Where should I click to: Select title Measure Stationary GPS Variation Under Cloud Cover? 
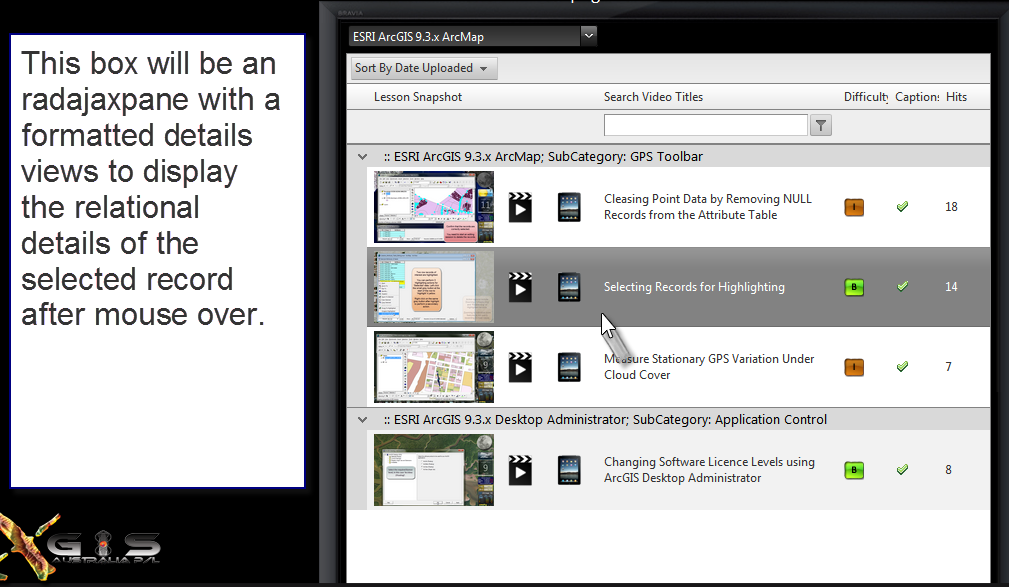709,367
